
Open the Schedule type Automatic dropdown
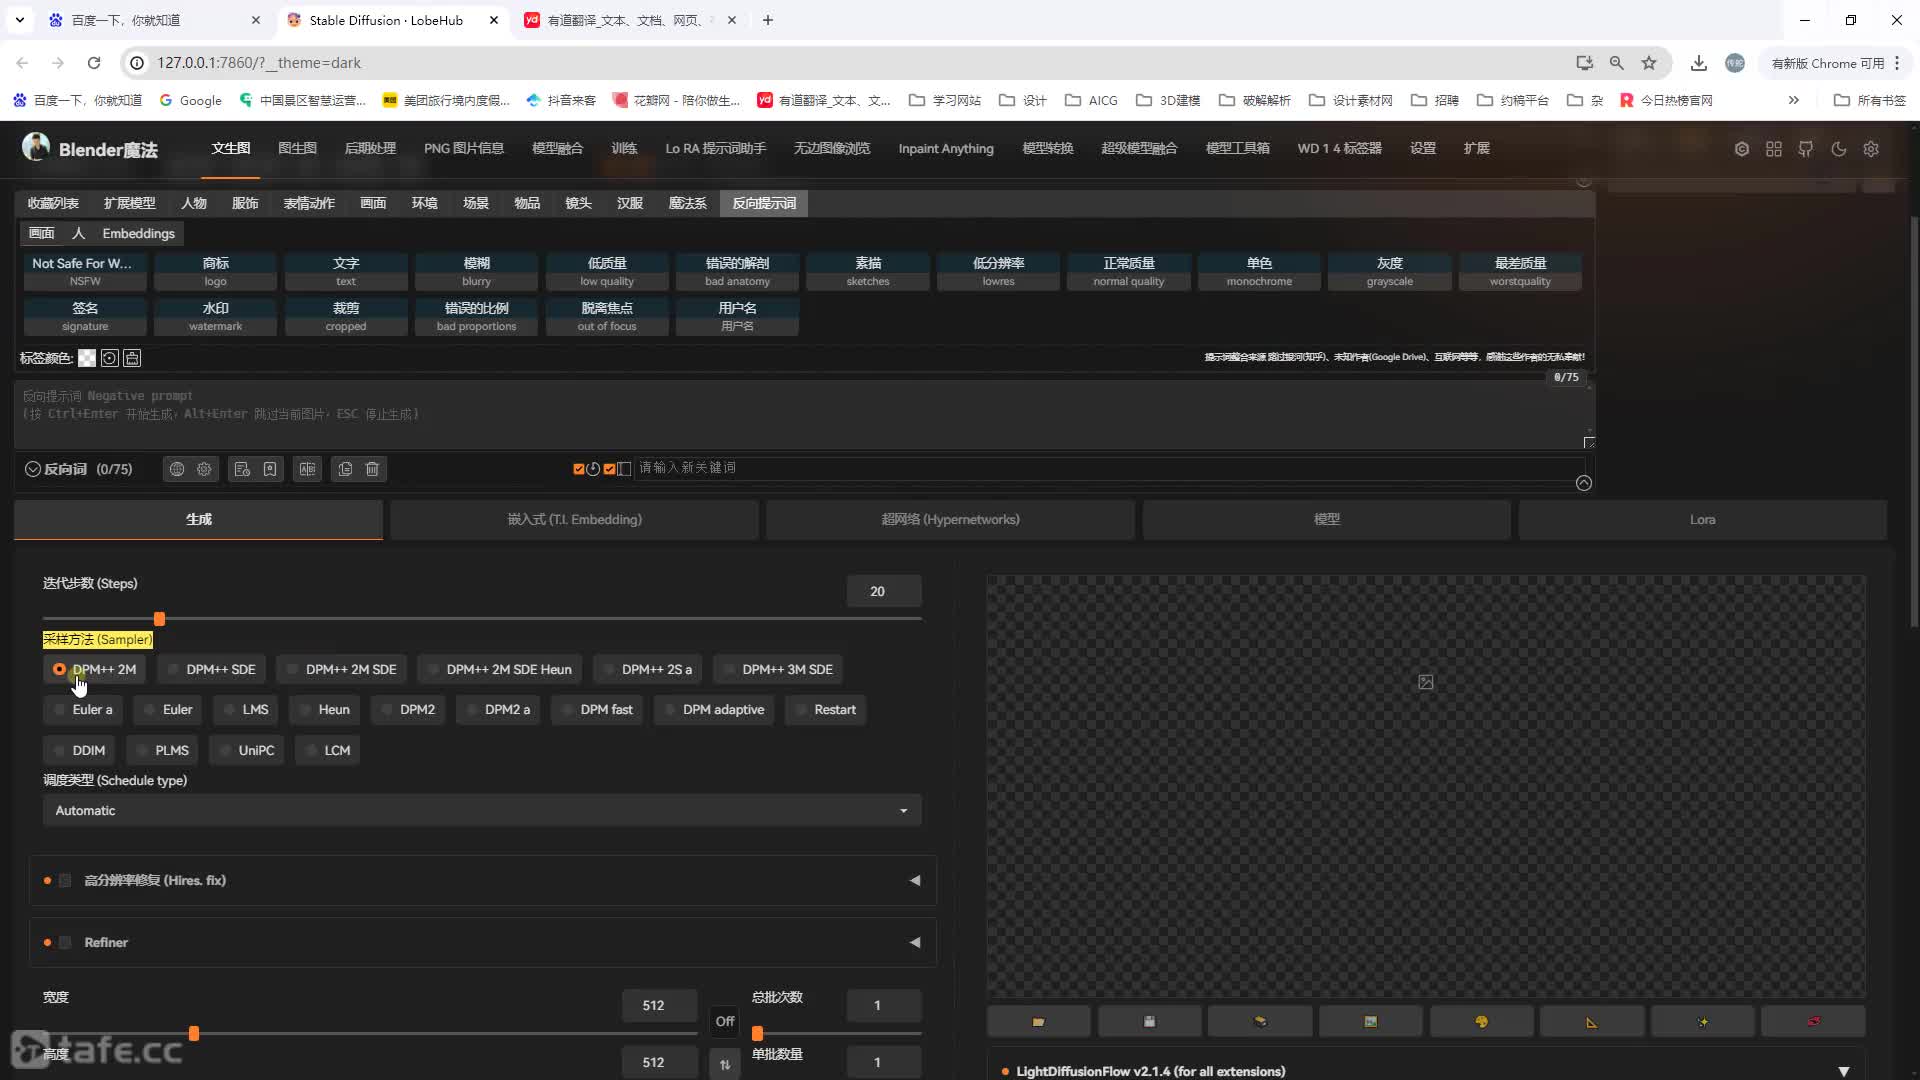pos(482,811)
